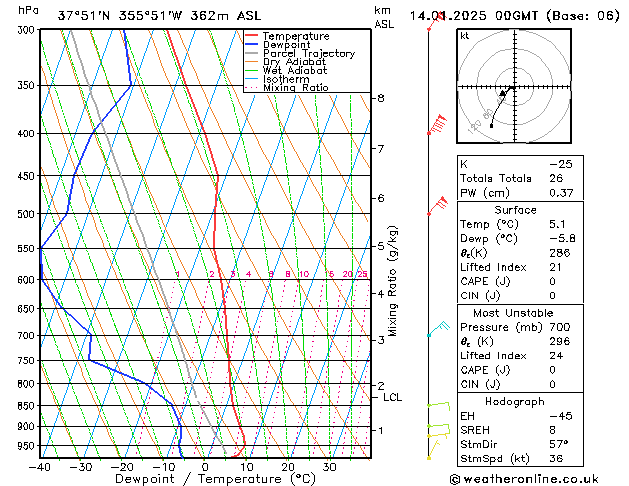
Task: Click the Most Unstable theta-e value 296
Action: (x=560, y=342)
